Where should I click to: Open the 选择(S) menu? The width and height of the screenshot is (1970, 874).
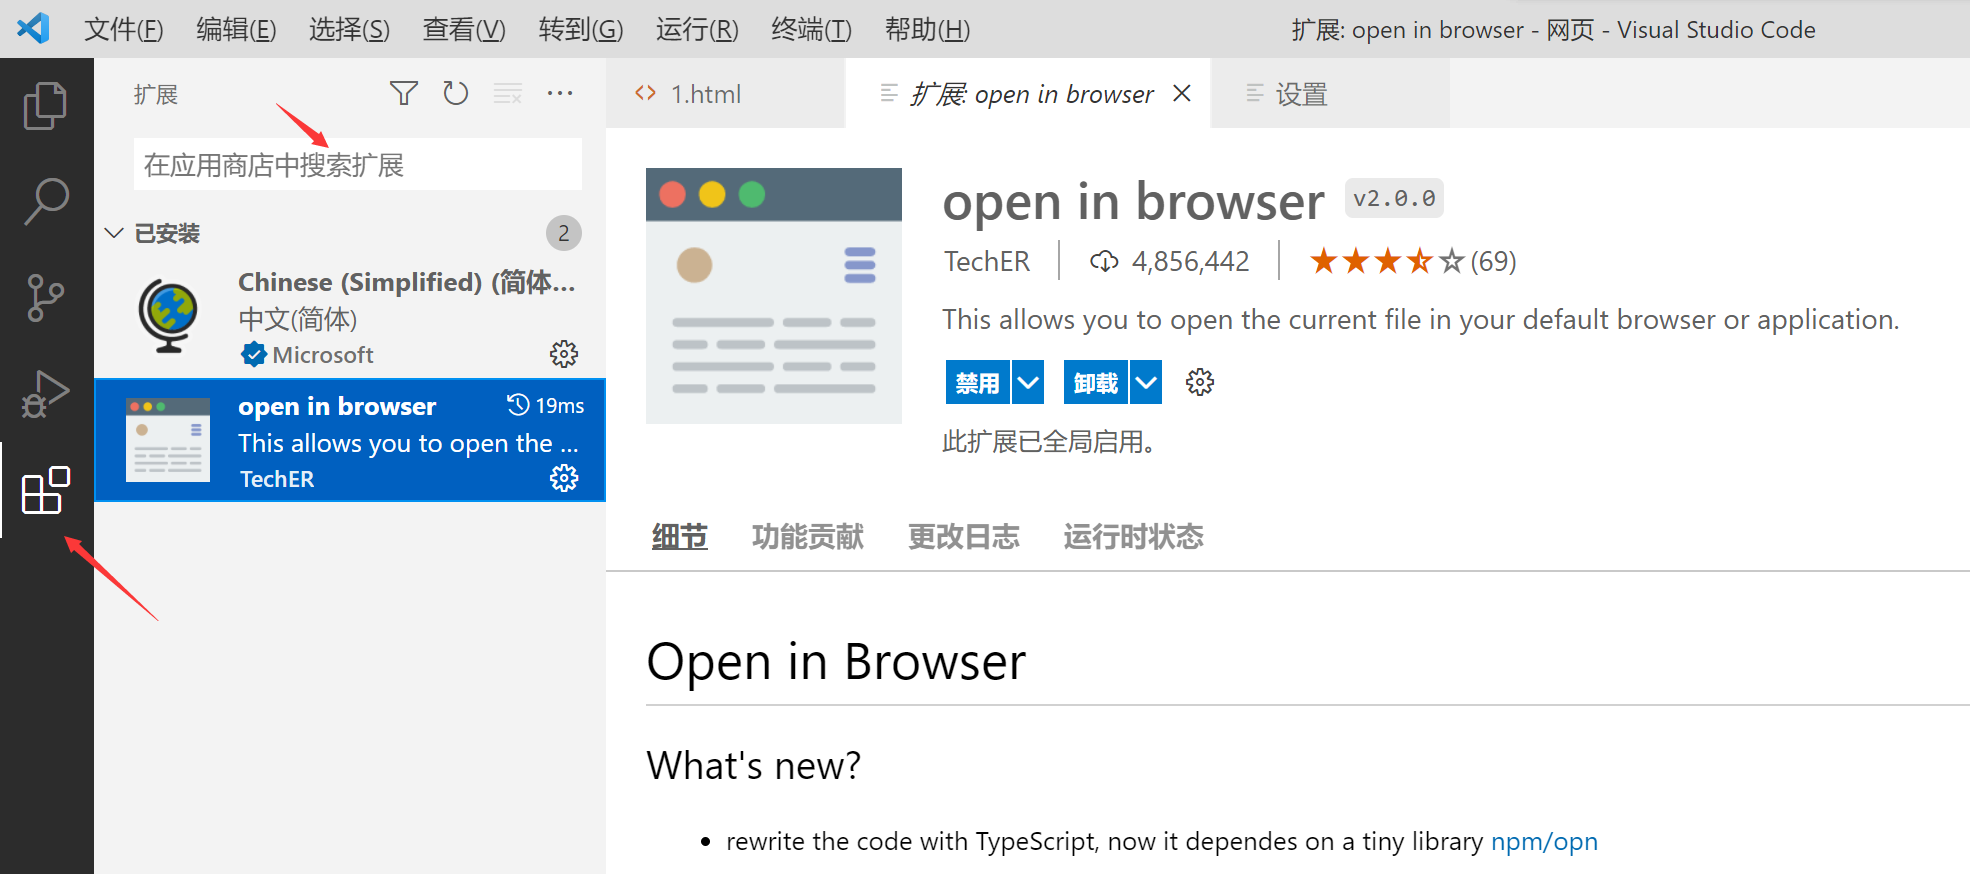click(349, 30)
